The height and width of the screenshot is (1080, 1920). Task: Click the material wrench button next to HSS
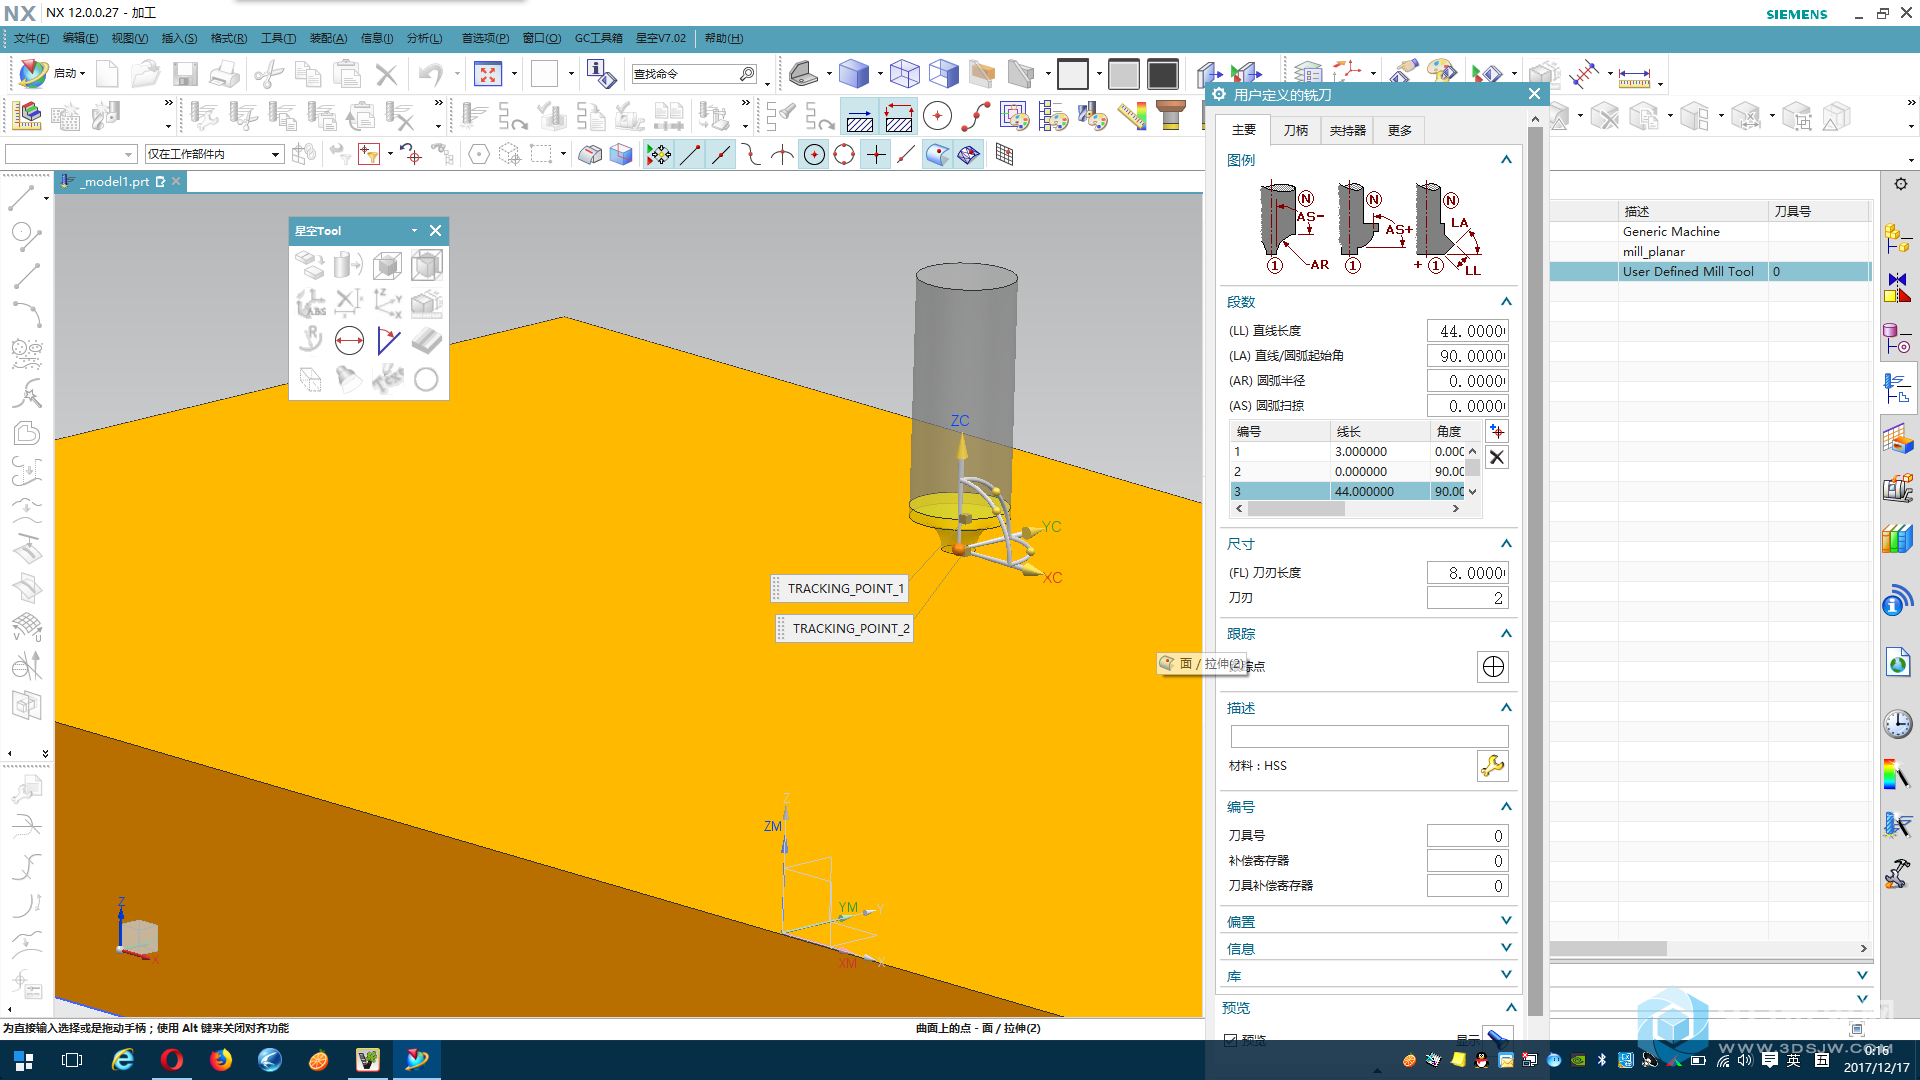pyautogui.click(x=1493, y=766)
